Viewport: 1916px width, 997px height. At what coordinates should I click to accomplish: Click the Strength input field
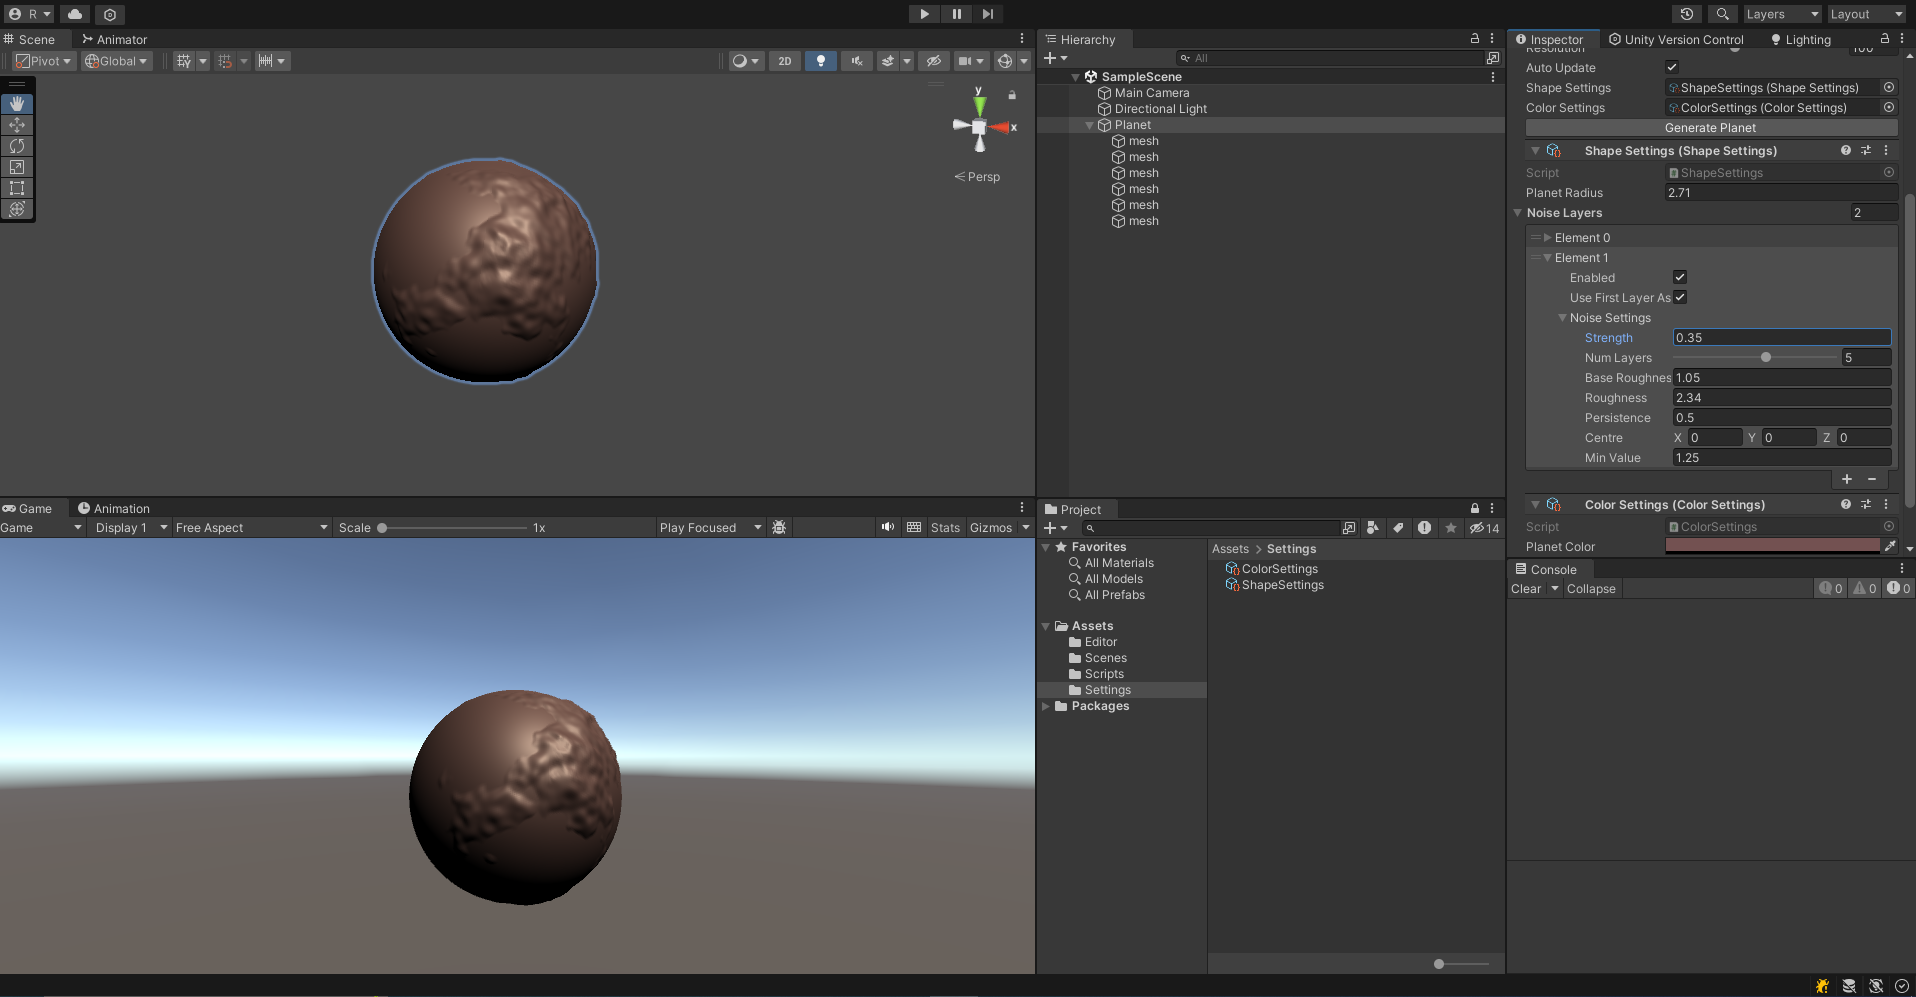(1782, 338)
